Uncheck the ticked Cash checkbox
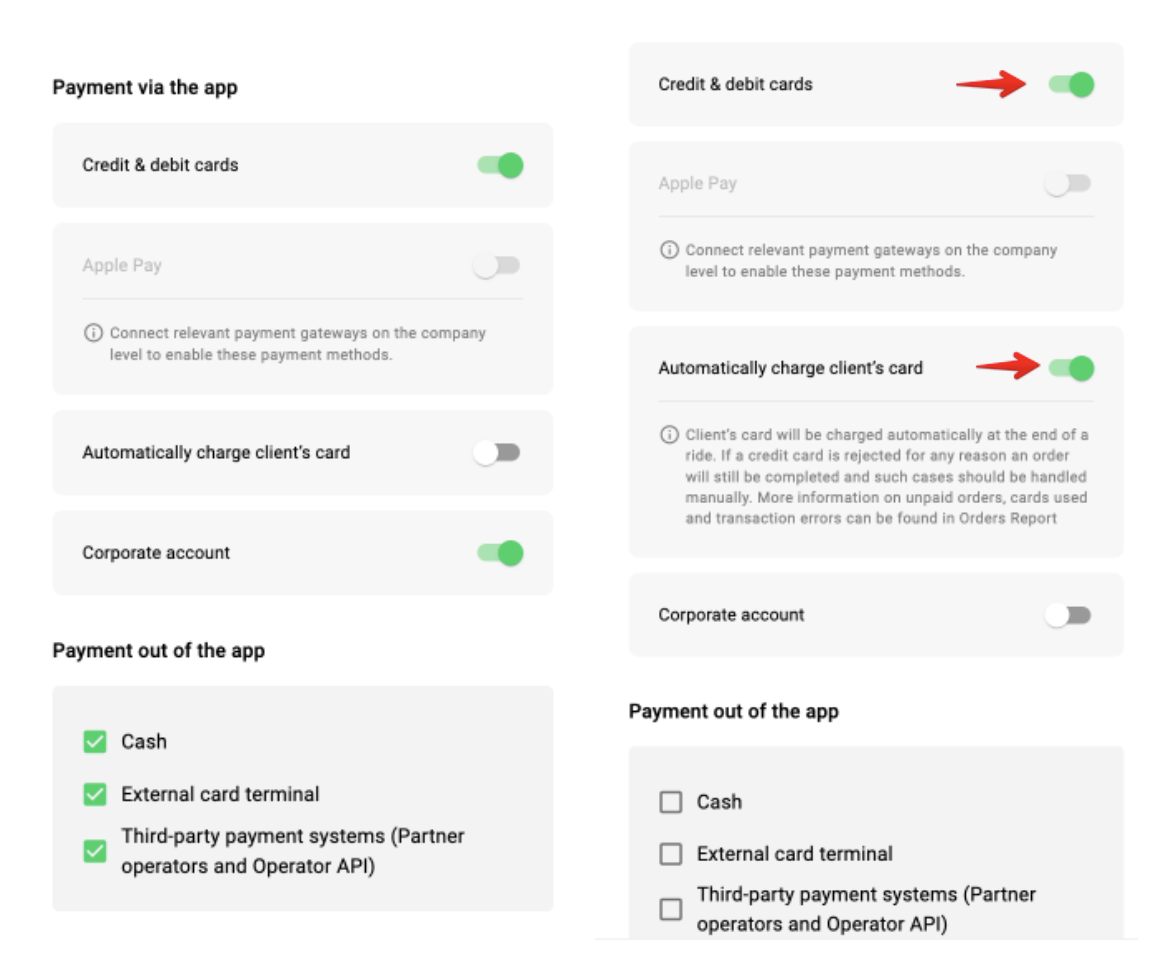Screen dimensions: 1172x964 click(95, 742)
